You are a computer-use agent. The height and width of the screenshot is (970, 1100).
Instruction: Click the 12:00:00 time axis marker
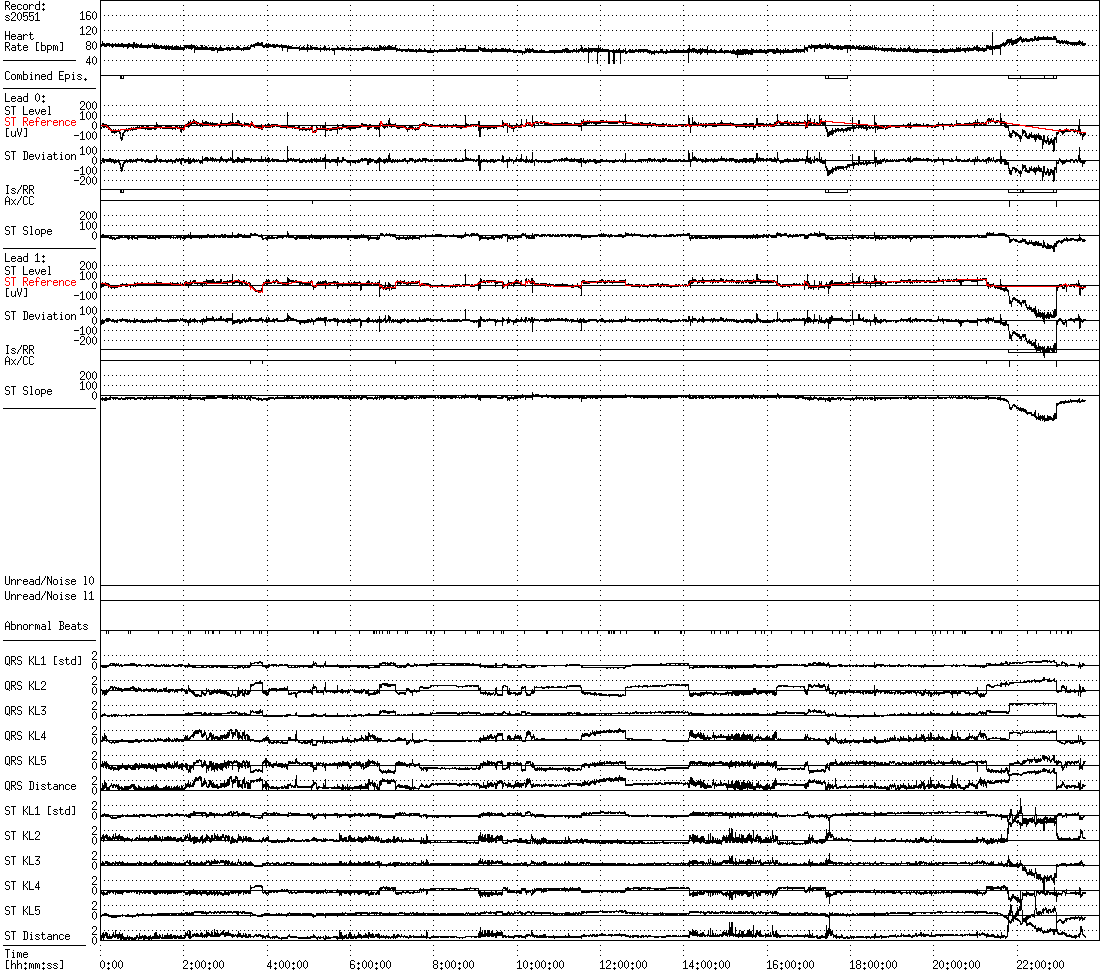(x=623, y=965)
